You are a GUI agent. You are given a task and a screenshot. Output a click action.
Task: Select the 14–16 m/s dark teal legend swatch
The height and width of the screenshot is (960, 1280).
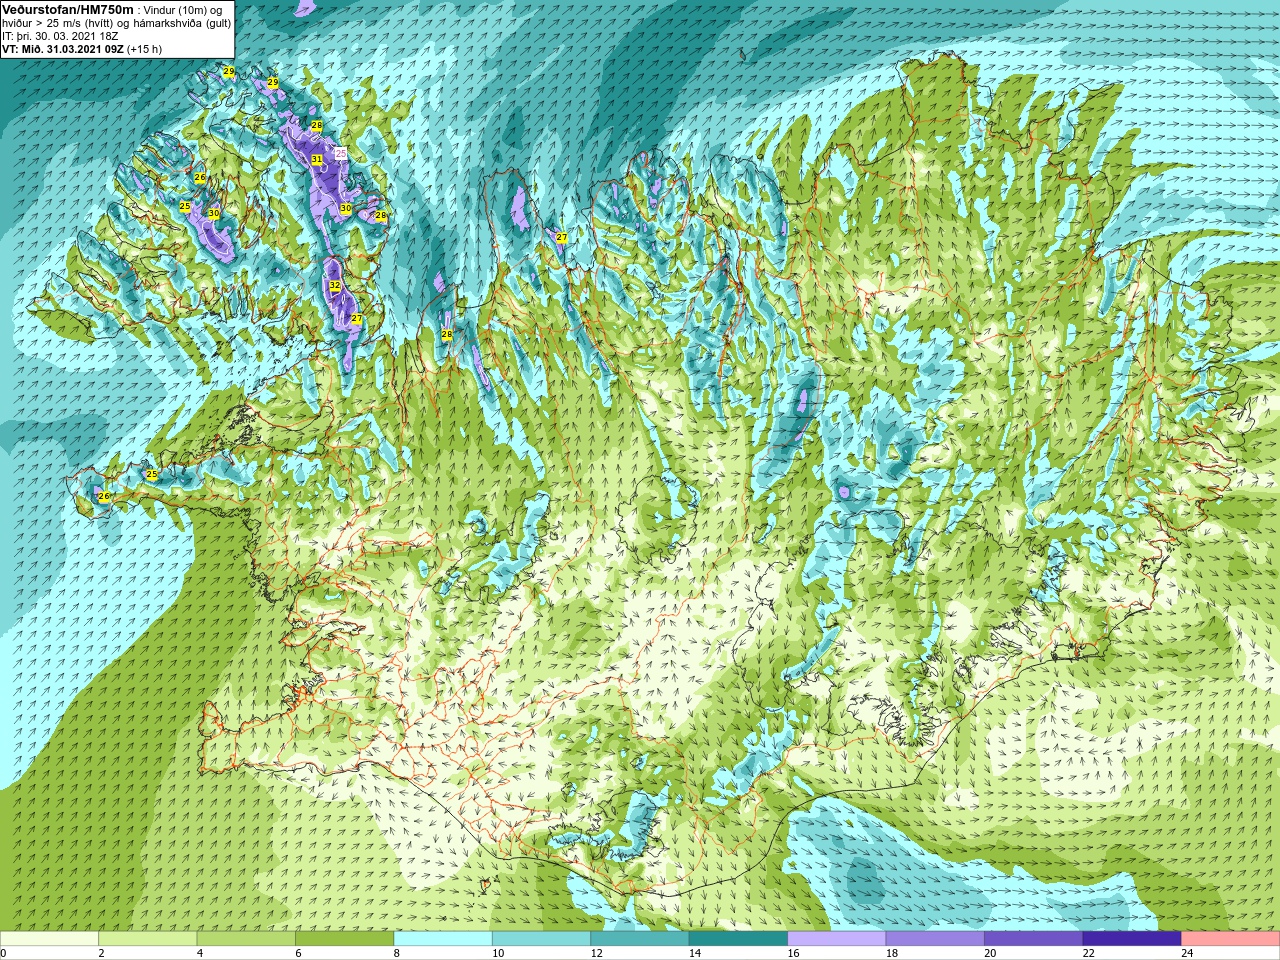pos(738,939)
